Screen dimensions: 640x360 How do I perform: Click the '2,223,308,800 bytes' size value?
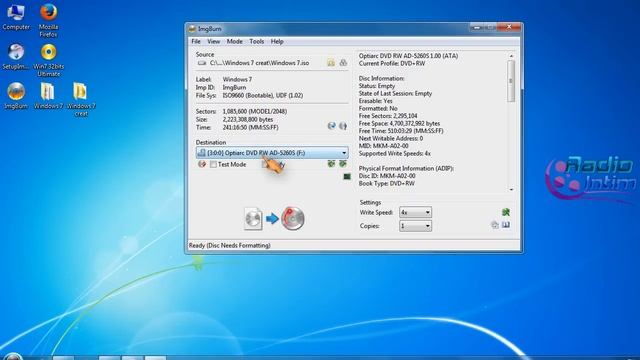248,120
